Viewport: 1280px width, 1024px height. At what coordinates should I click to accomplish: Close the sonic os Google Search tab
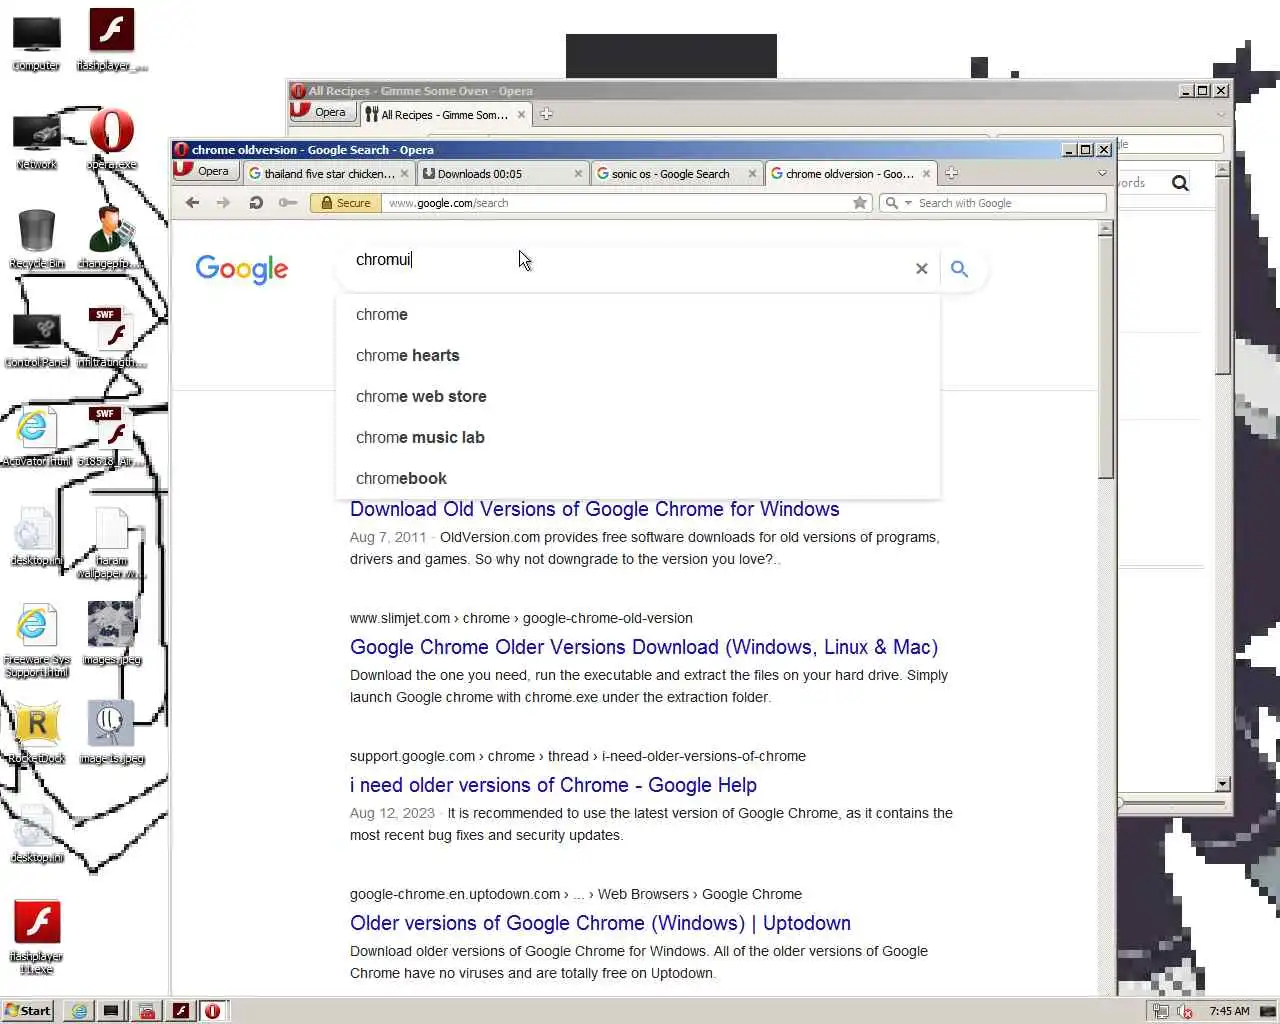tap(752, 174)
